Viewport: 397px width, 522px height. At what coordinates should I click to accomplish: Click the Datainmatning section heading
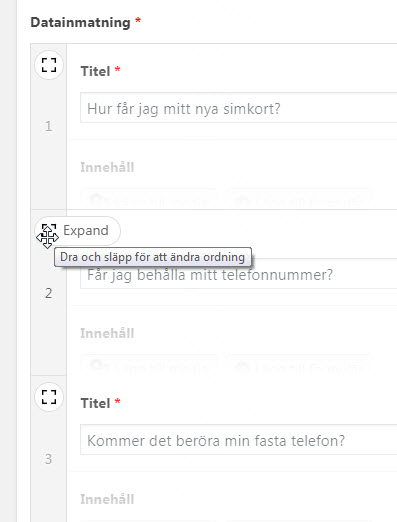point(80,23)
